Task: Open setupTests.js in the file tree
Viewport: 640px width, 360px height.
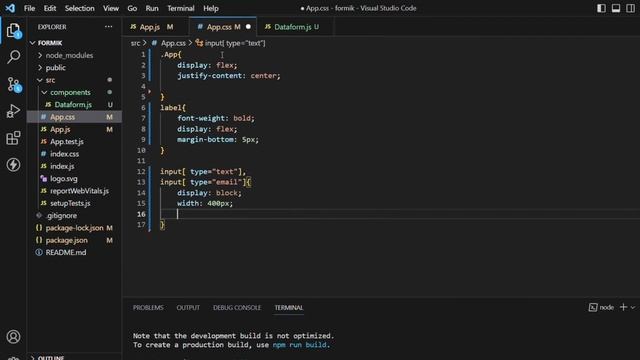Action: point(74,203)
